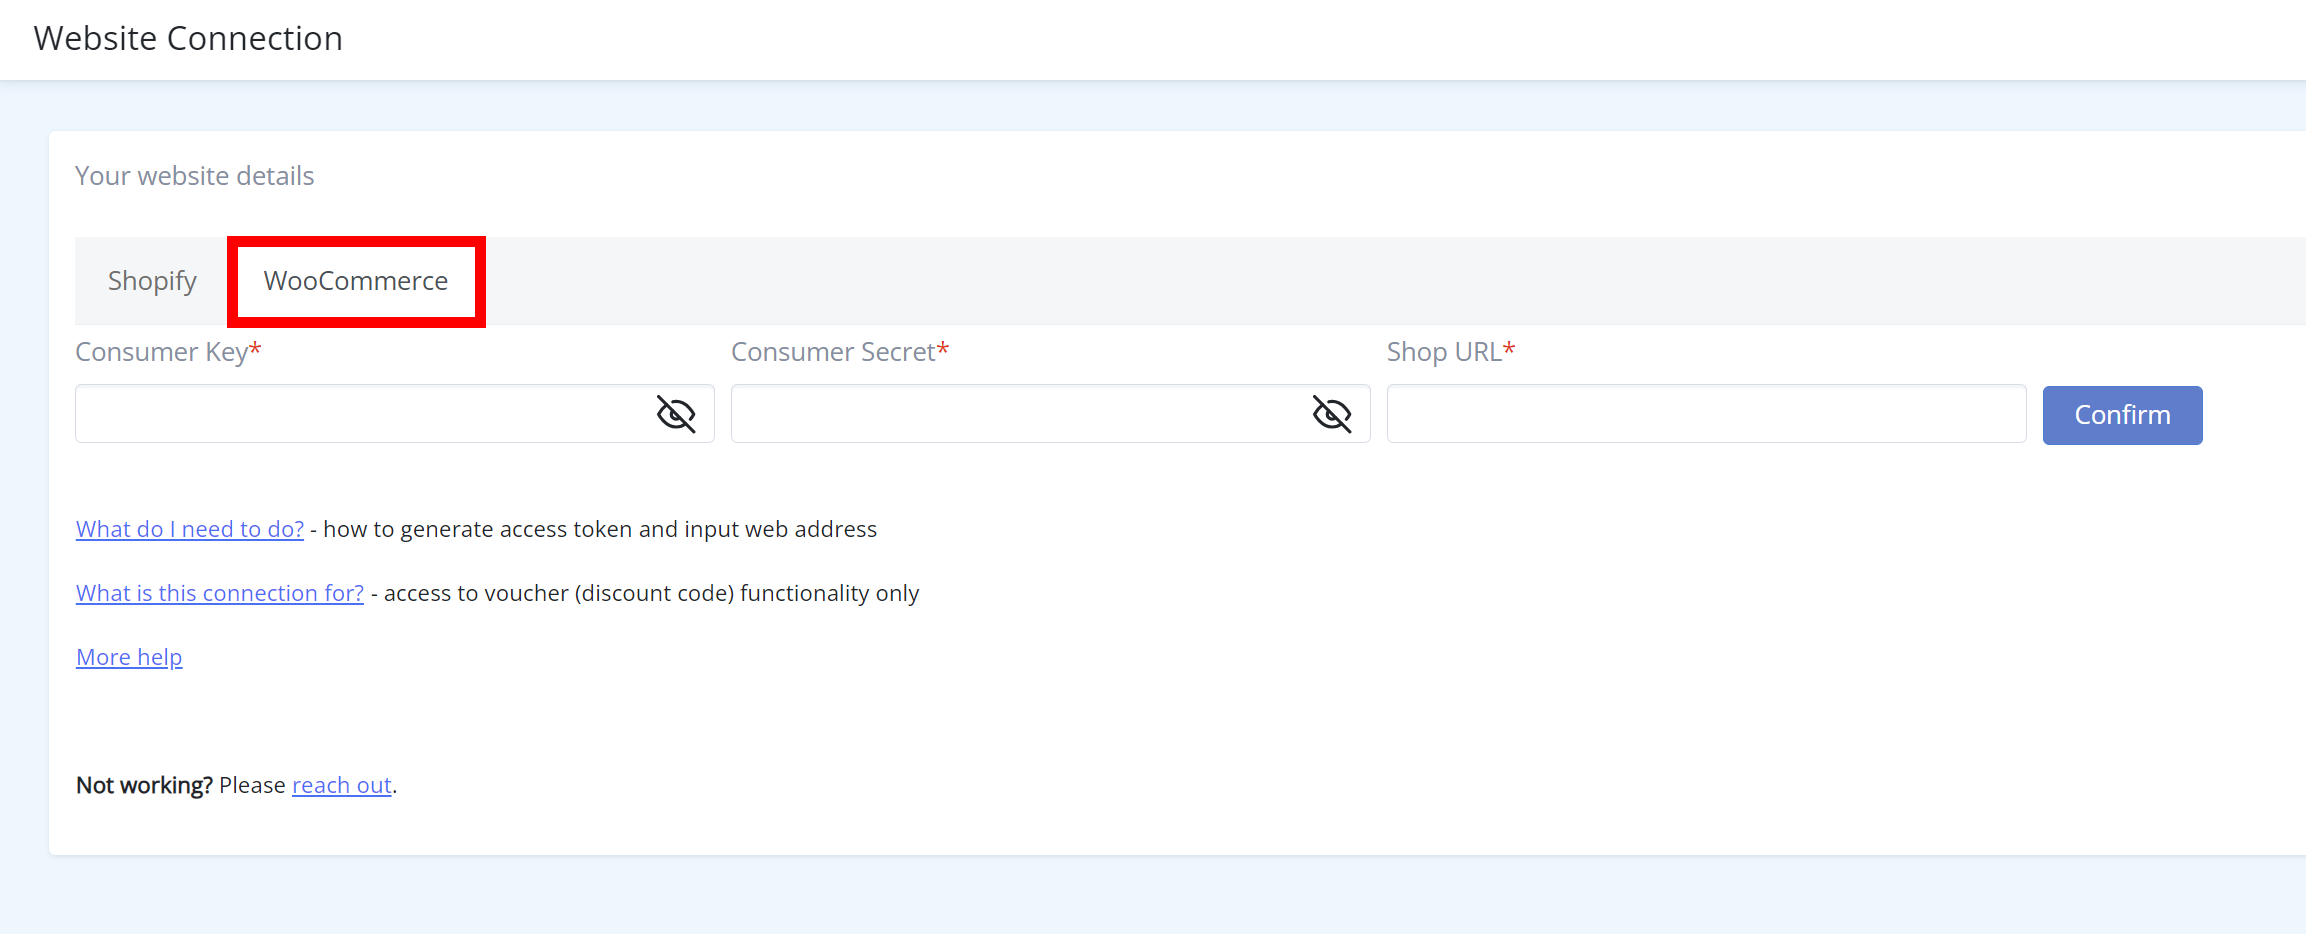
Task: Toggle visibility of Consumer Key field
Action: [676, 414]
